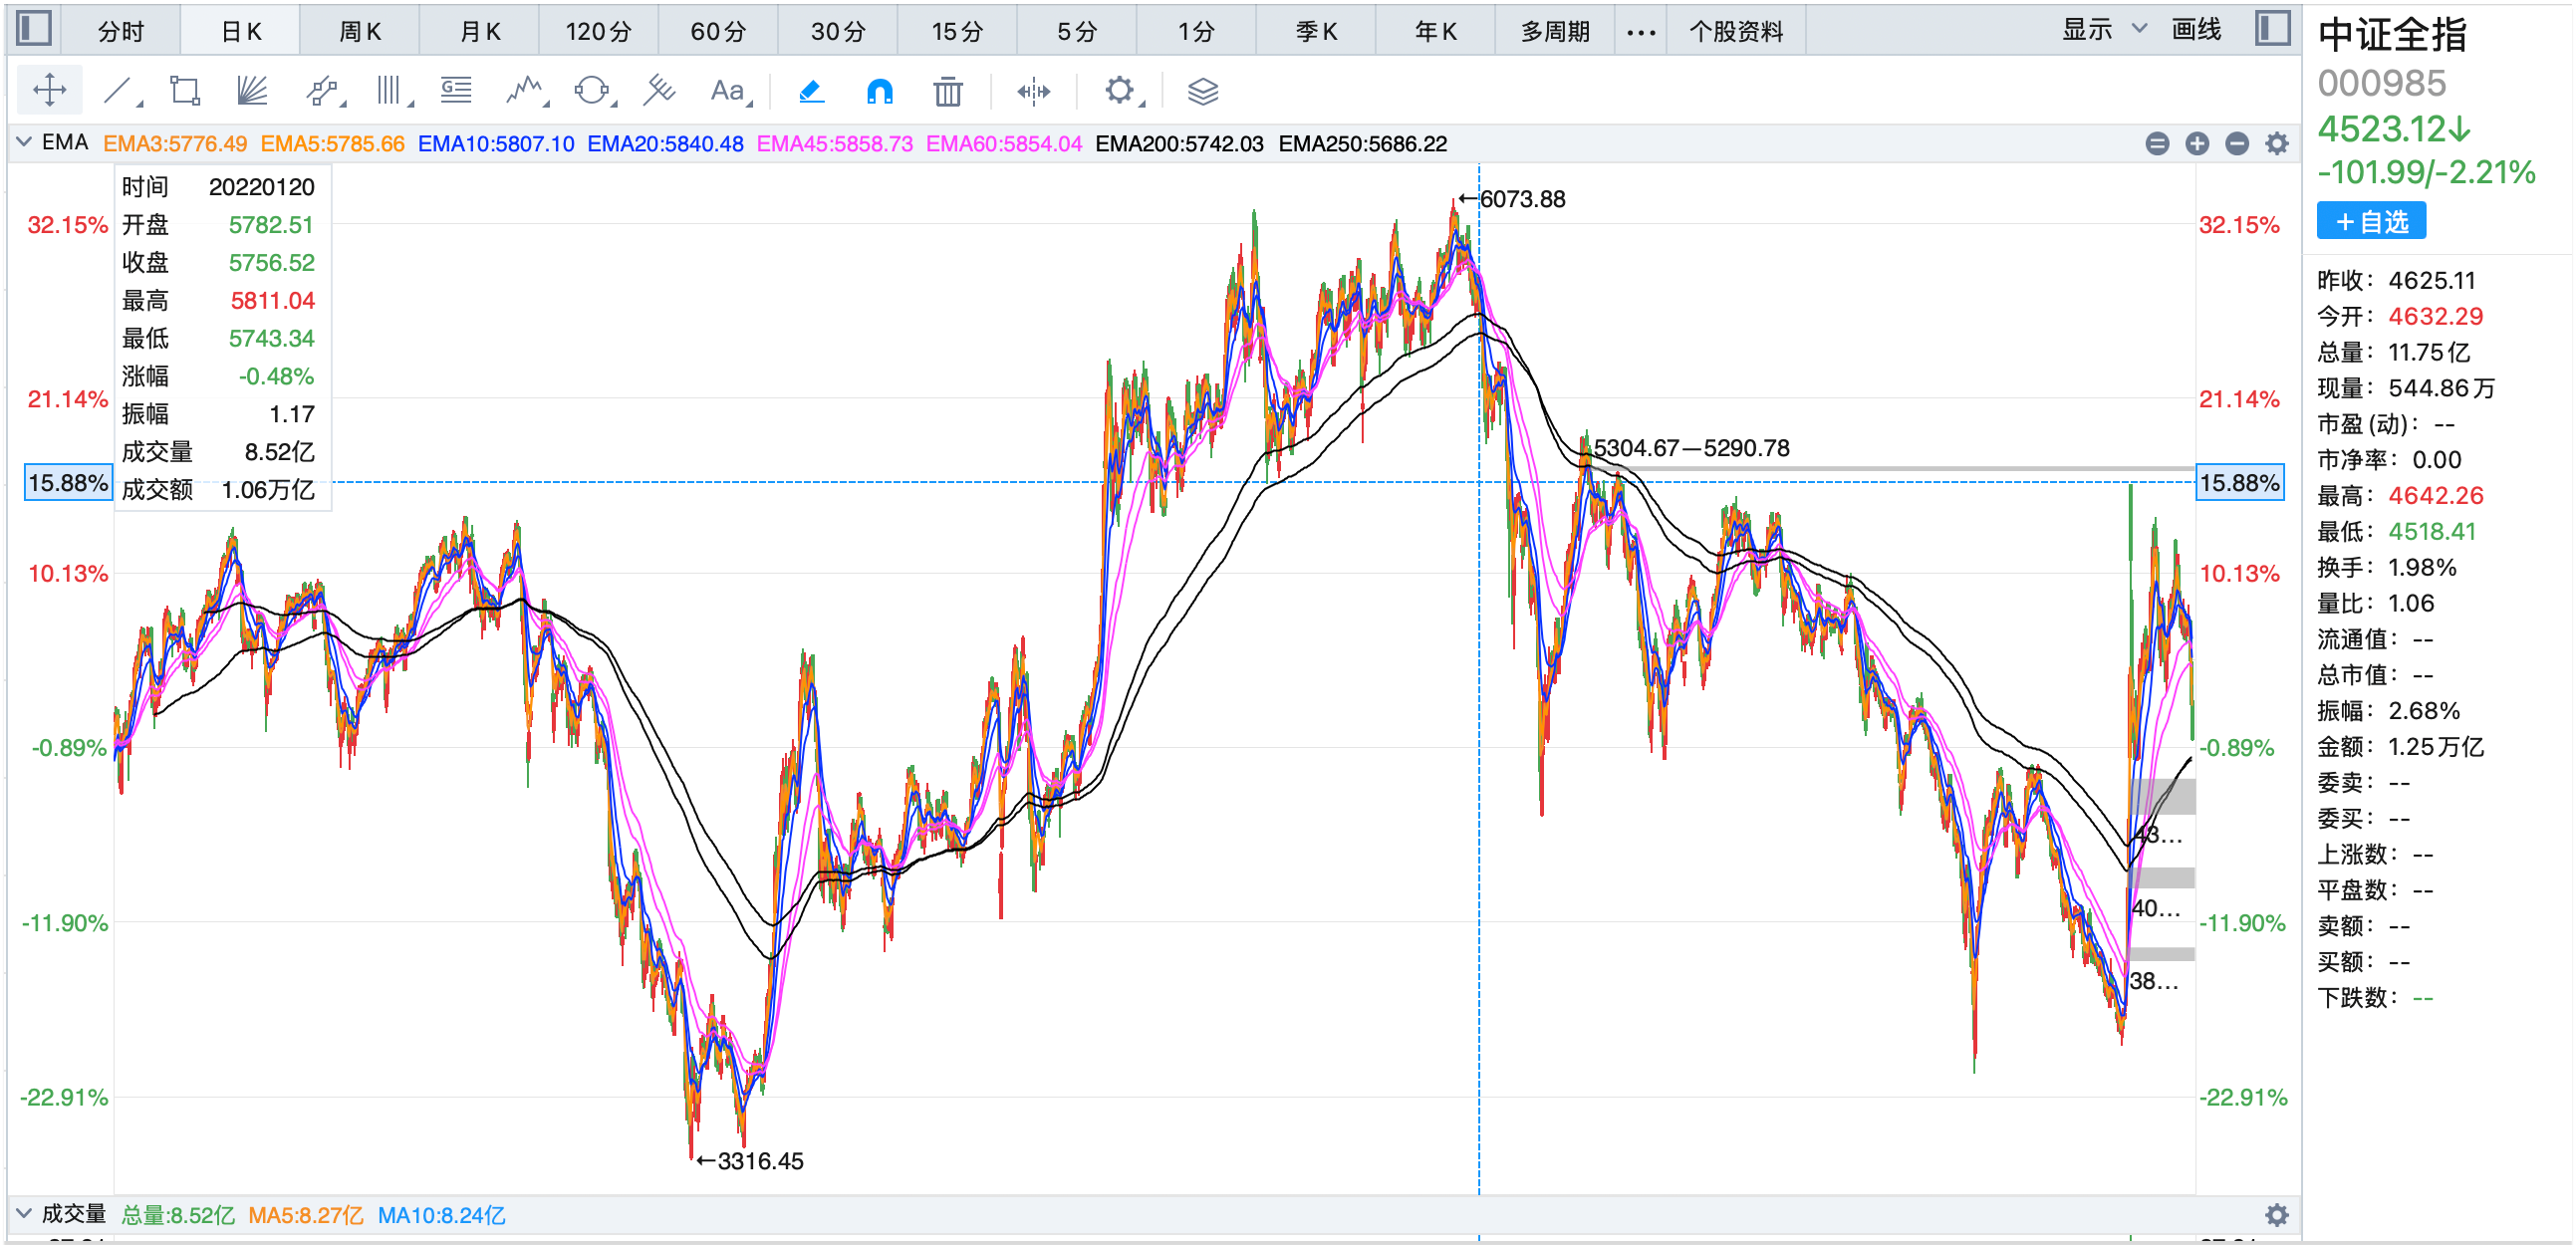Toggle the magnet snap tool
2576x1245 pixels.
pyautogui.click(x=879, y=92)
